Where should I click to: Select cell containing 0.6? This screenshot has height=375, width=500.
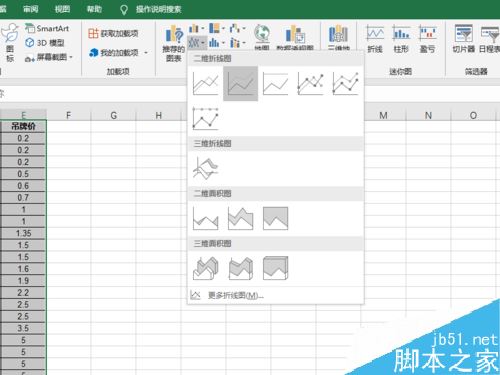click(x=23, y=186)
